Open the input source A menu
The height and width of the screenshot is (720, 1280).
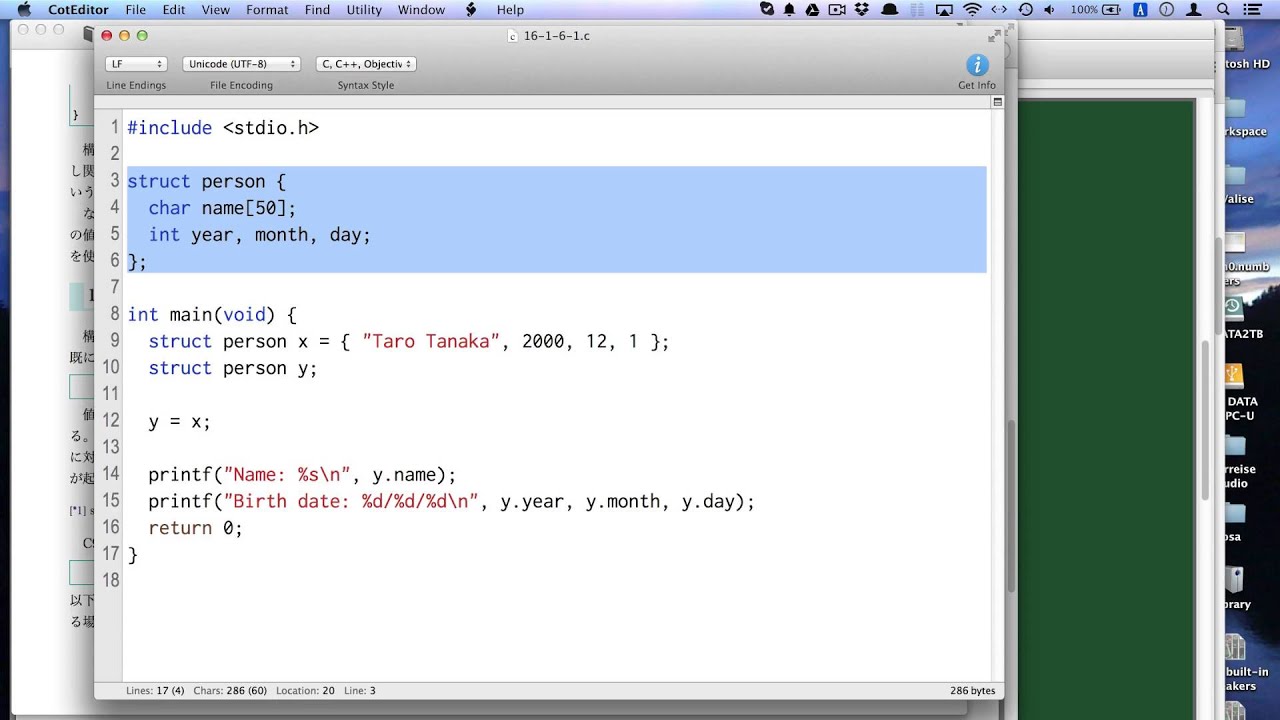coord(1141,9)
